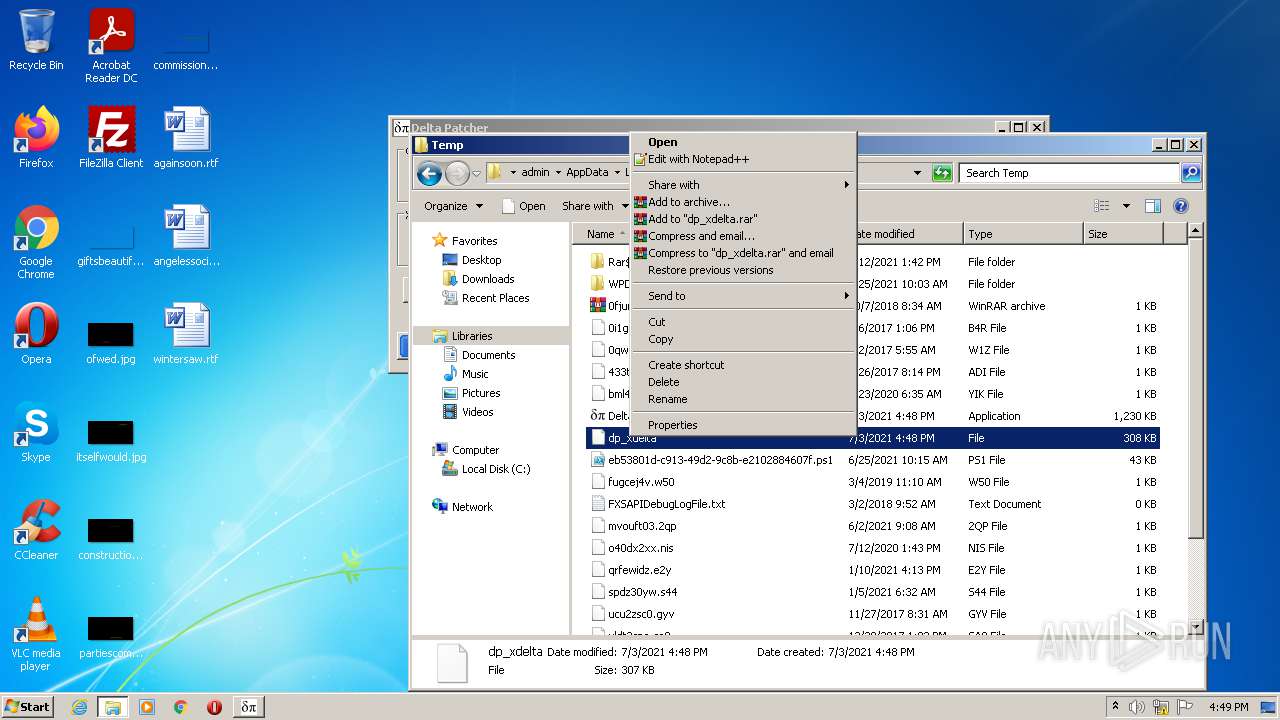The height and width of the screenshot is (720, 1280).
Task: Select Downloads under Favorites
Action: tap(488, 279)
